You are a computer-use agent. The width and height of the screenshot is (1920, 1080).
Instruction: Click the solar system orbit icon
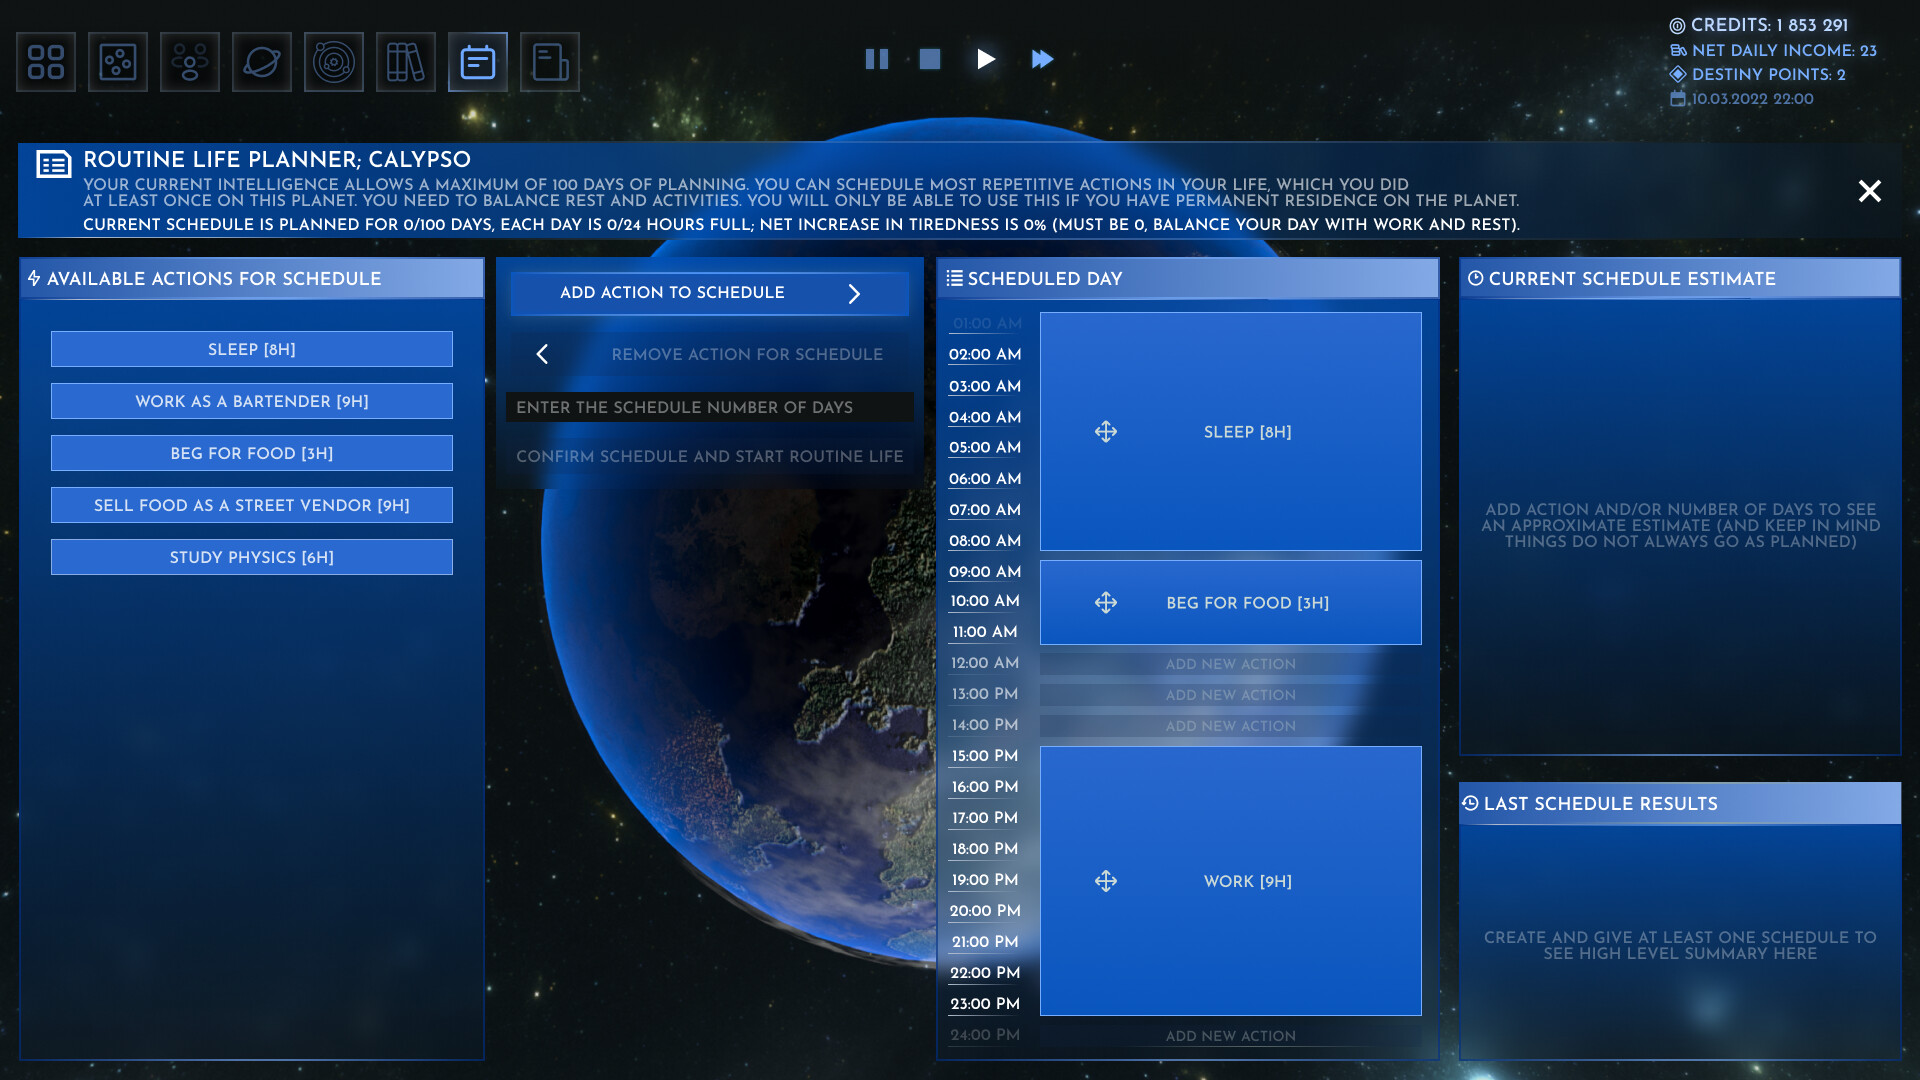pos(334,61)
